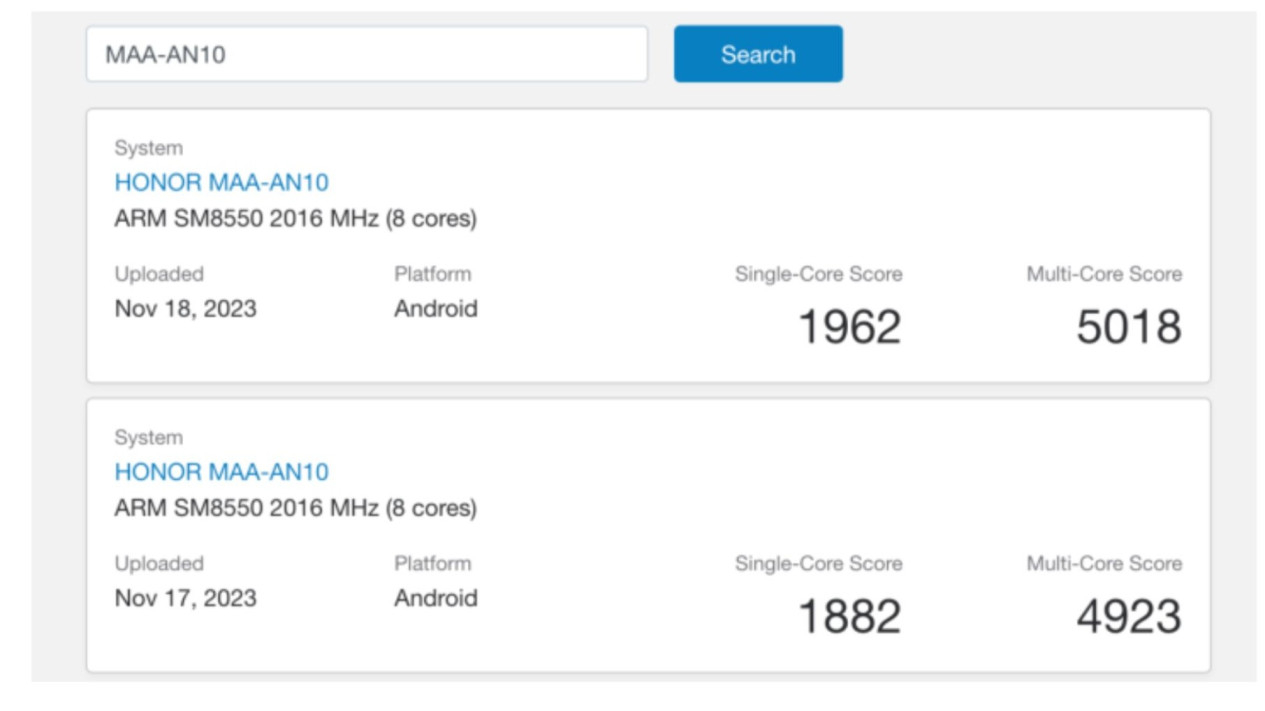Select the multi-core score 4923
The width and height of the screenshot is (1265, 711).
(x=1129, y=617)
